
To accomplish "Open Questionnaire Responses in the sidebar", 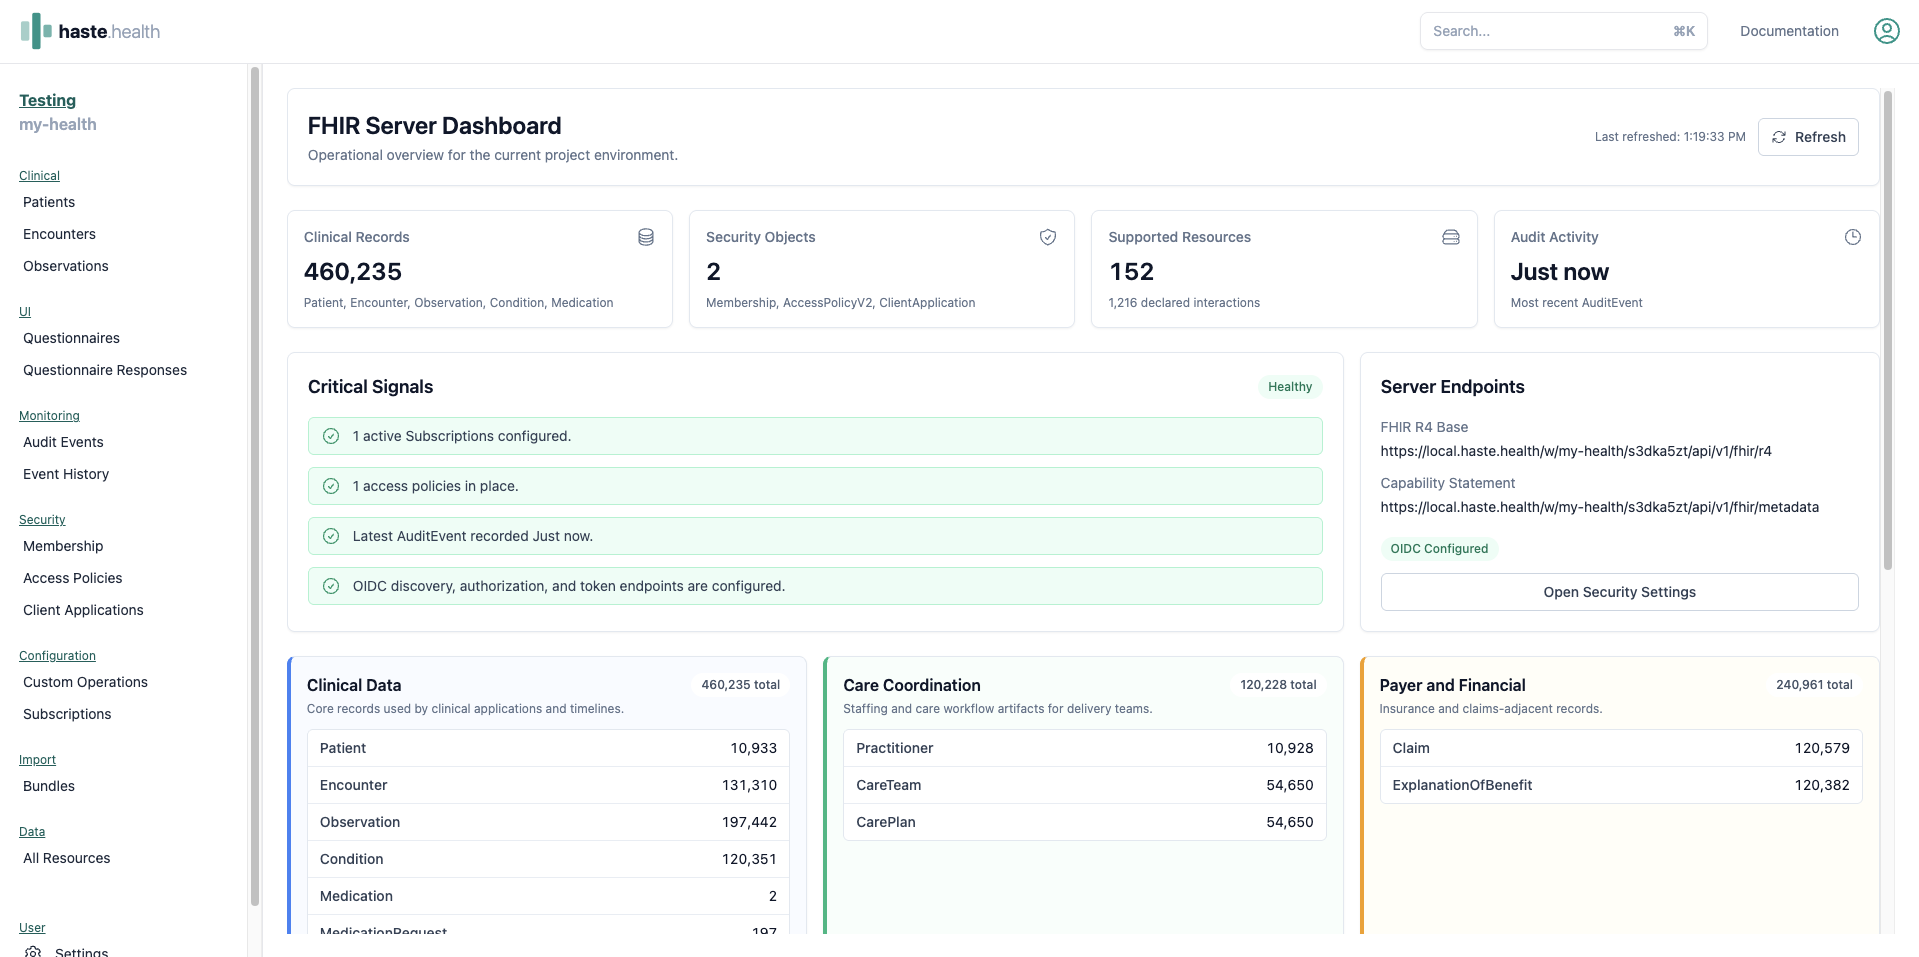I will 105,370.
